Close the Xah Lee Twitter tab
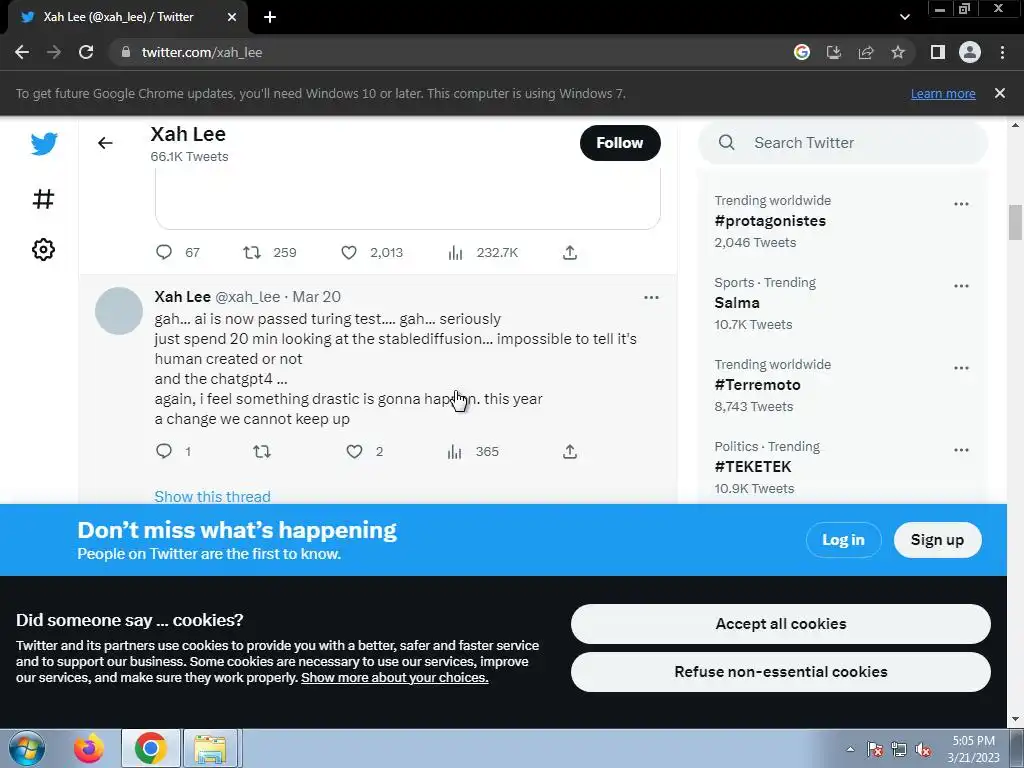1024x768 pixels. (x=232, y=17)
